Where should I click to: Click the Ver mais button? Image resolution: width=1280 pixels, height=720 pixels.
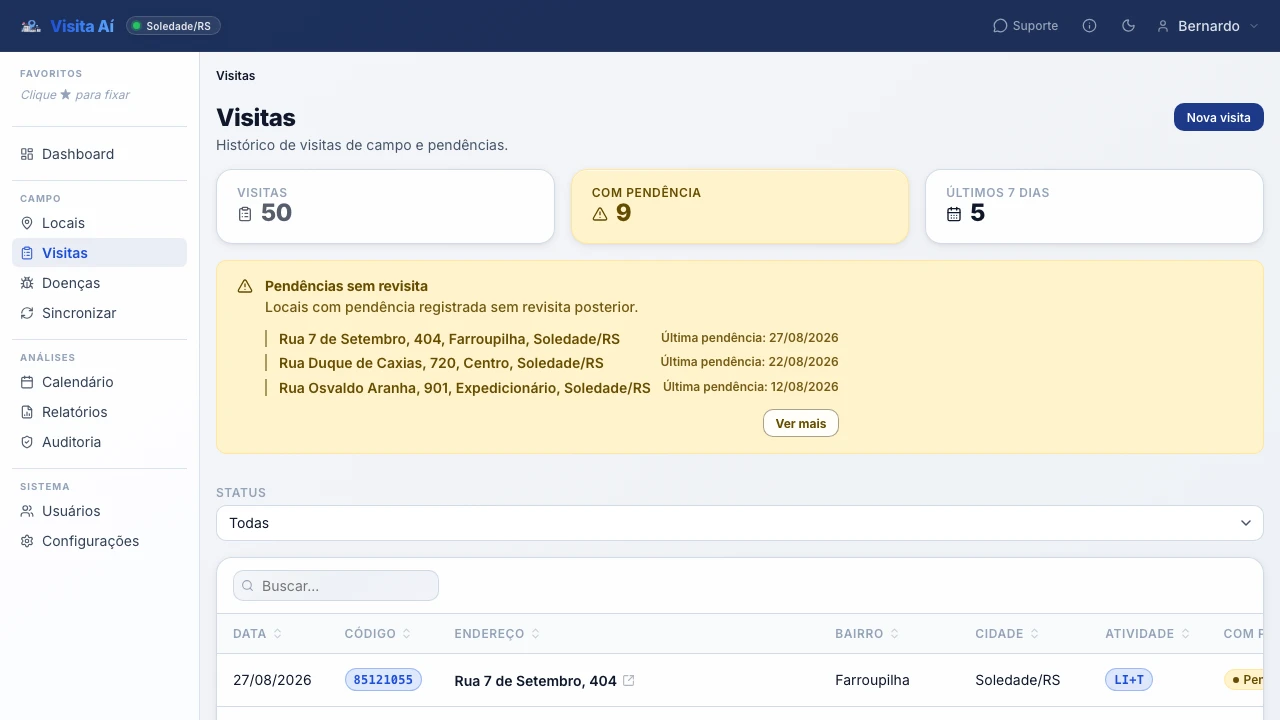(800, 423)
